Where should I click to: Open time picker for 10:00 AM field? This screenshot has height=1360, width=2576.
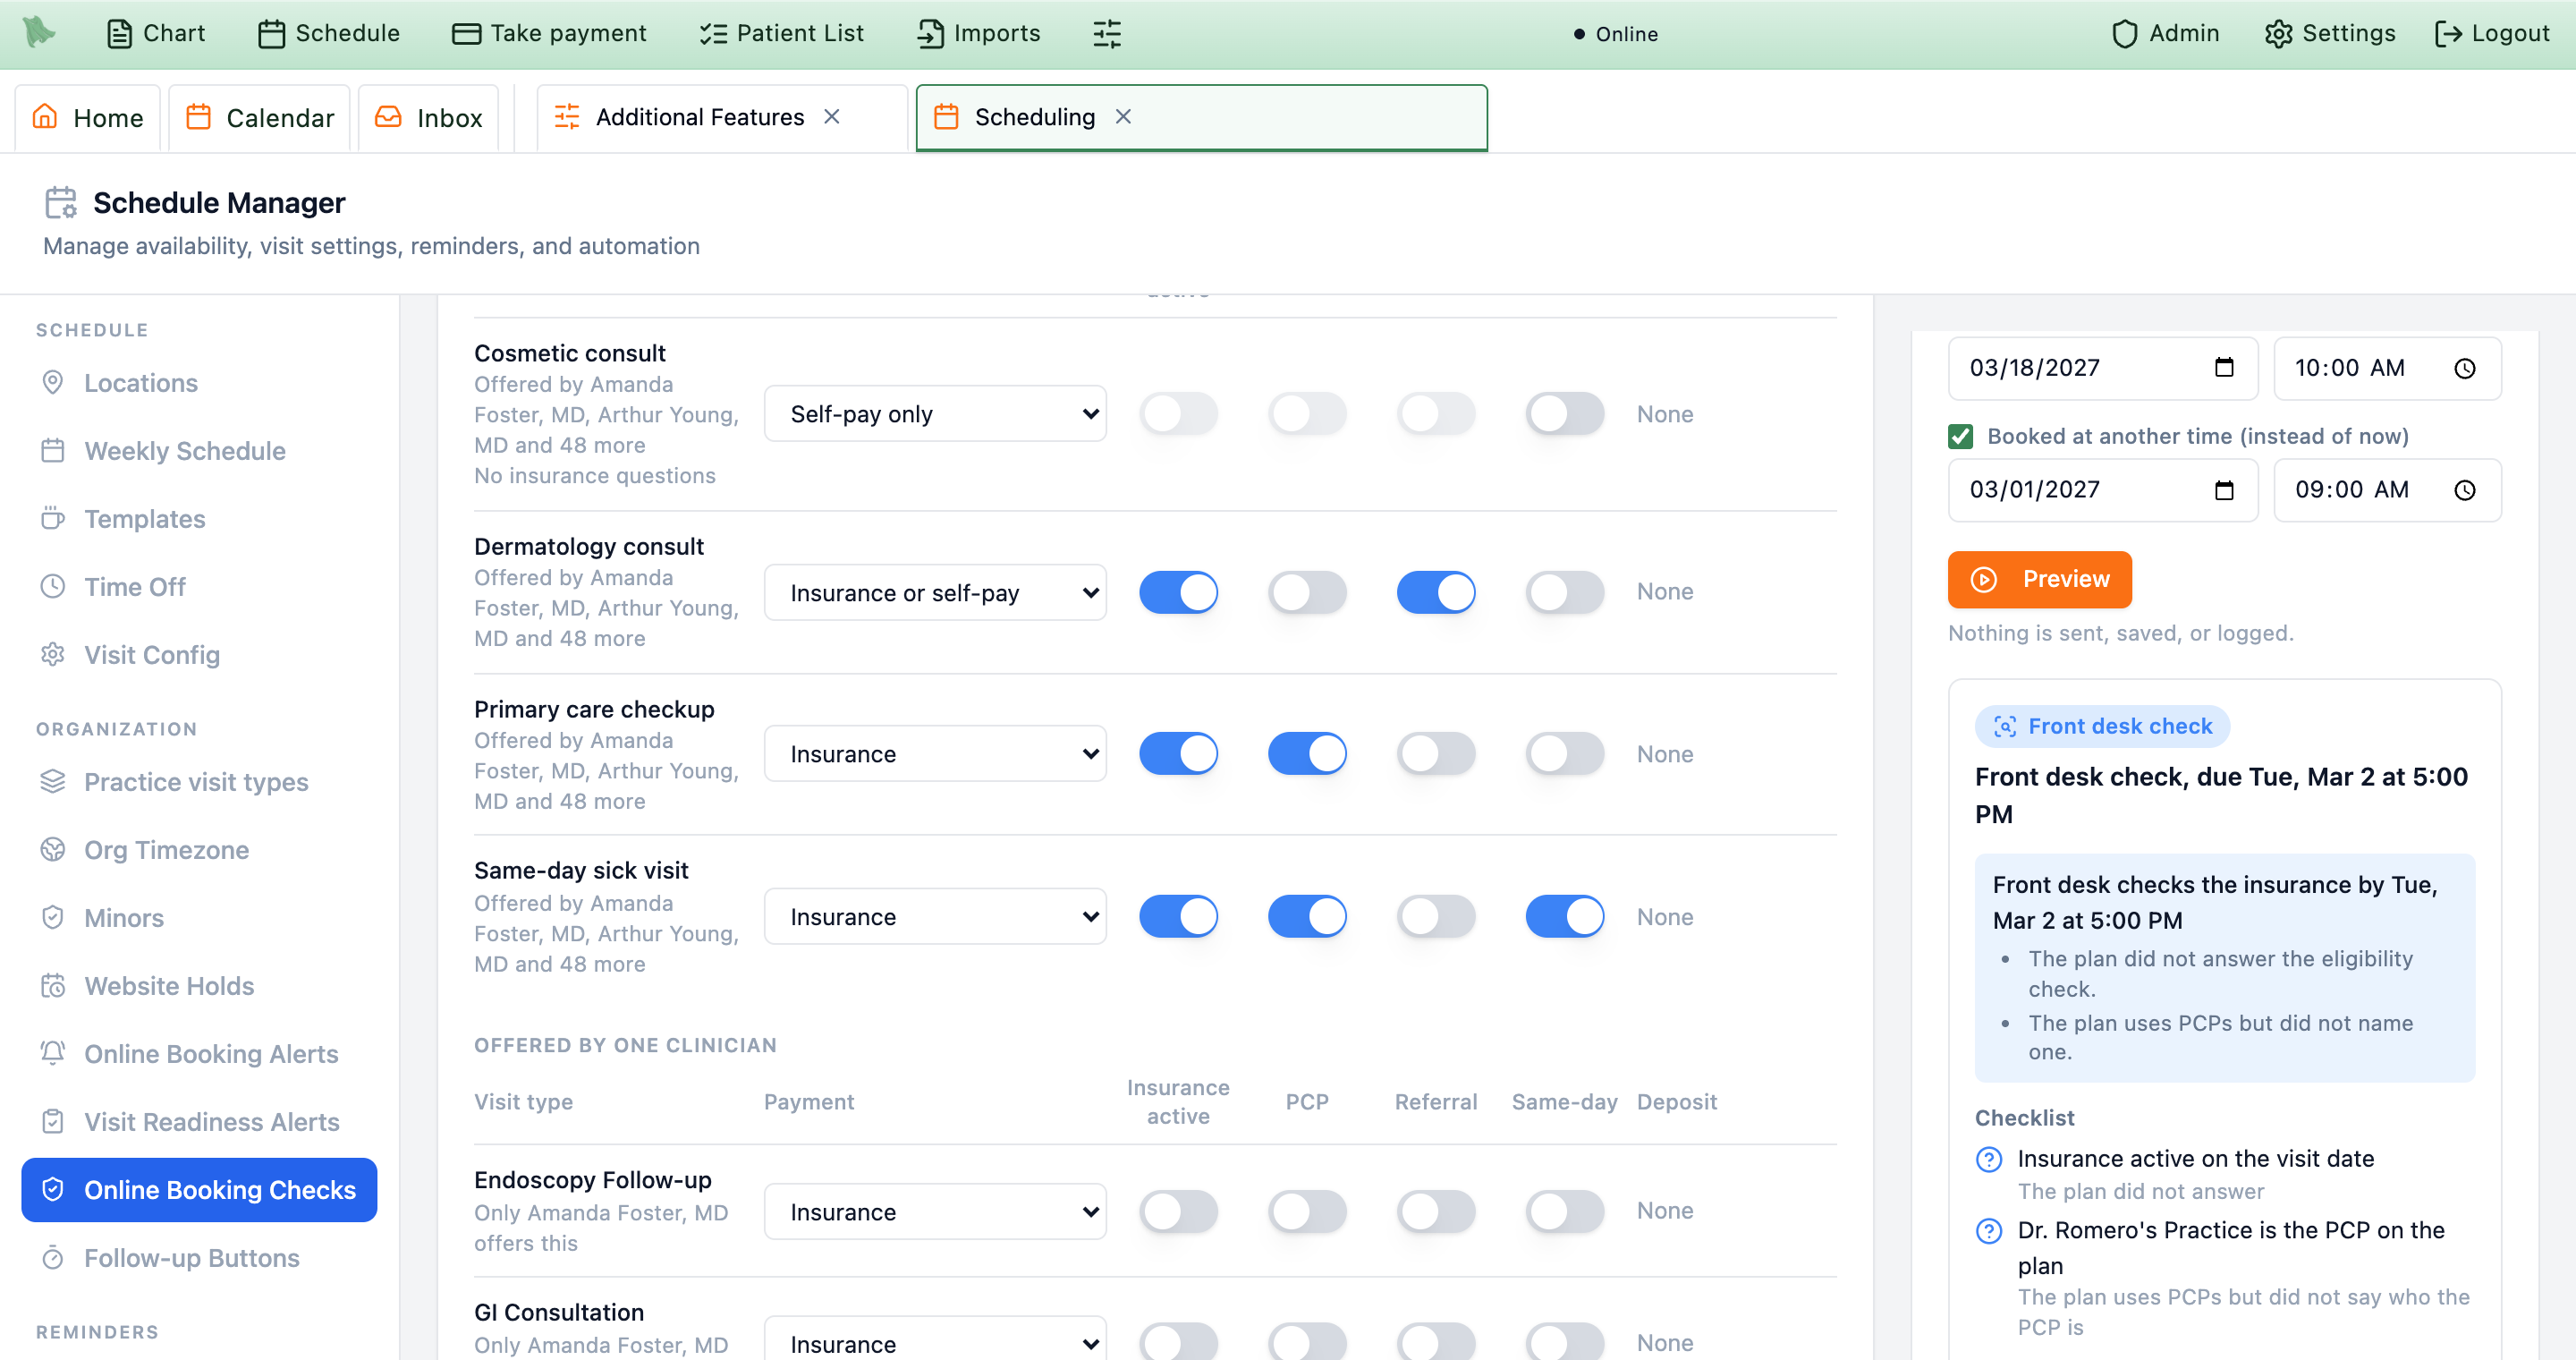point(2465,368)
